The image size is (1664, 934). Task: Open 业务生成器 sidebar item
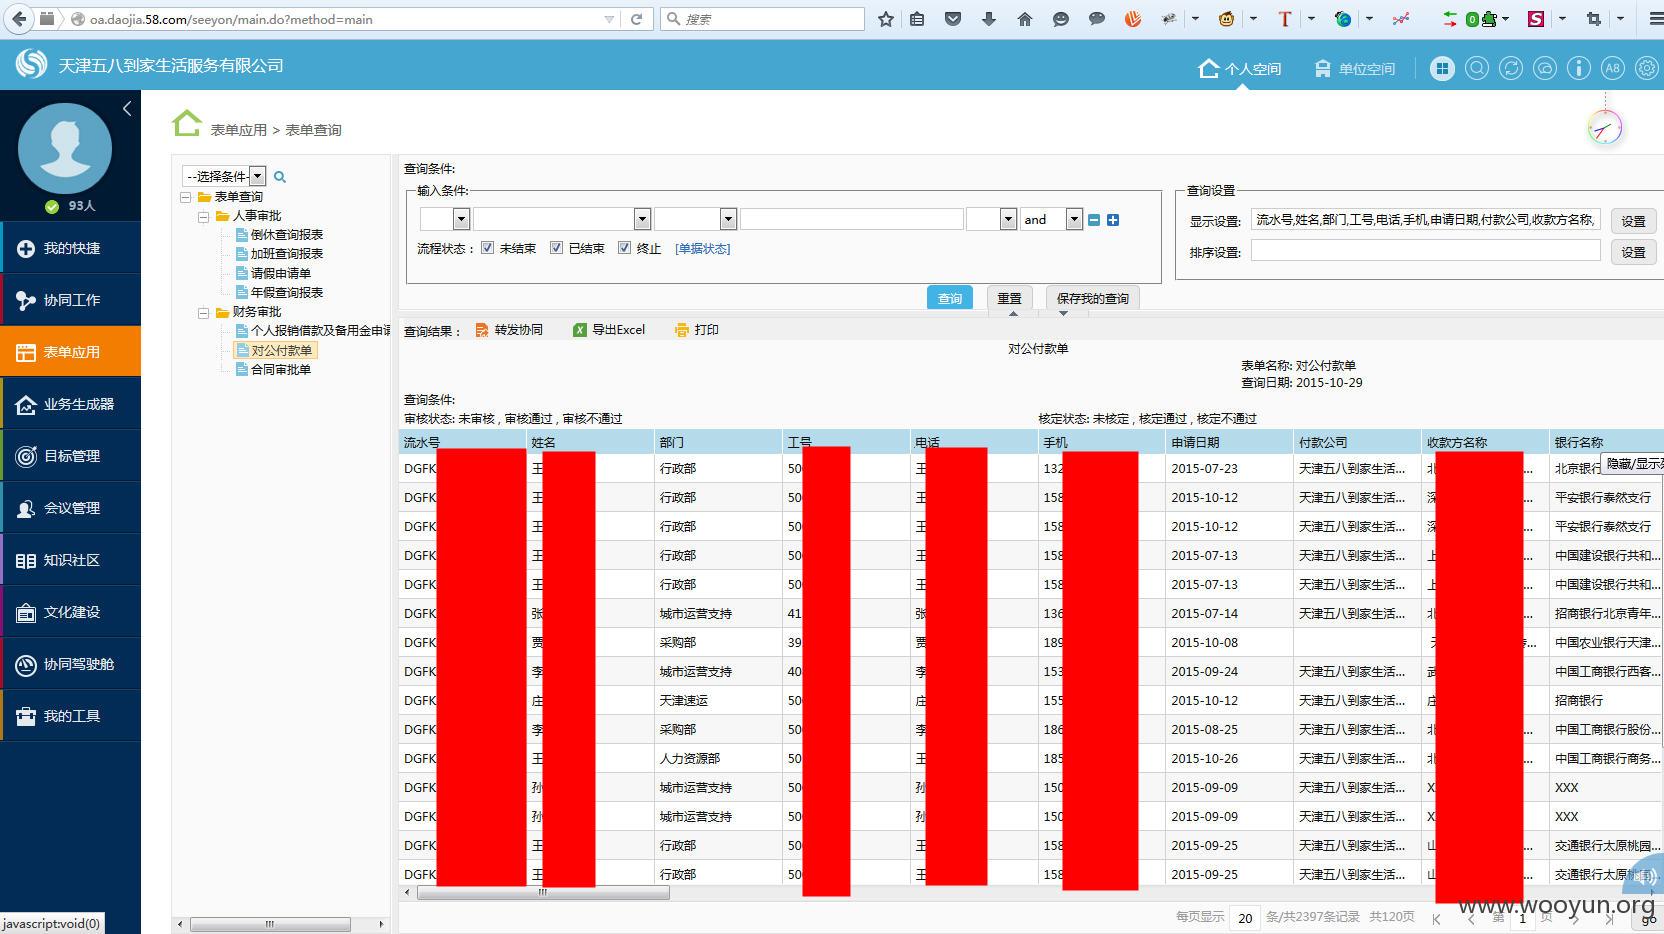70,404
